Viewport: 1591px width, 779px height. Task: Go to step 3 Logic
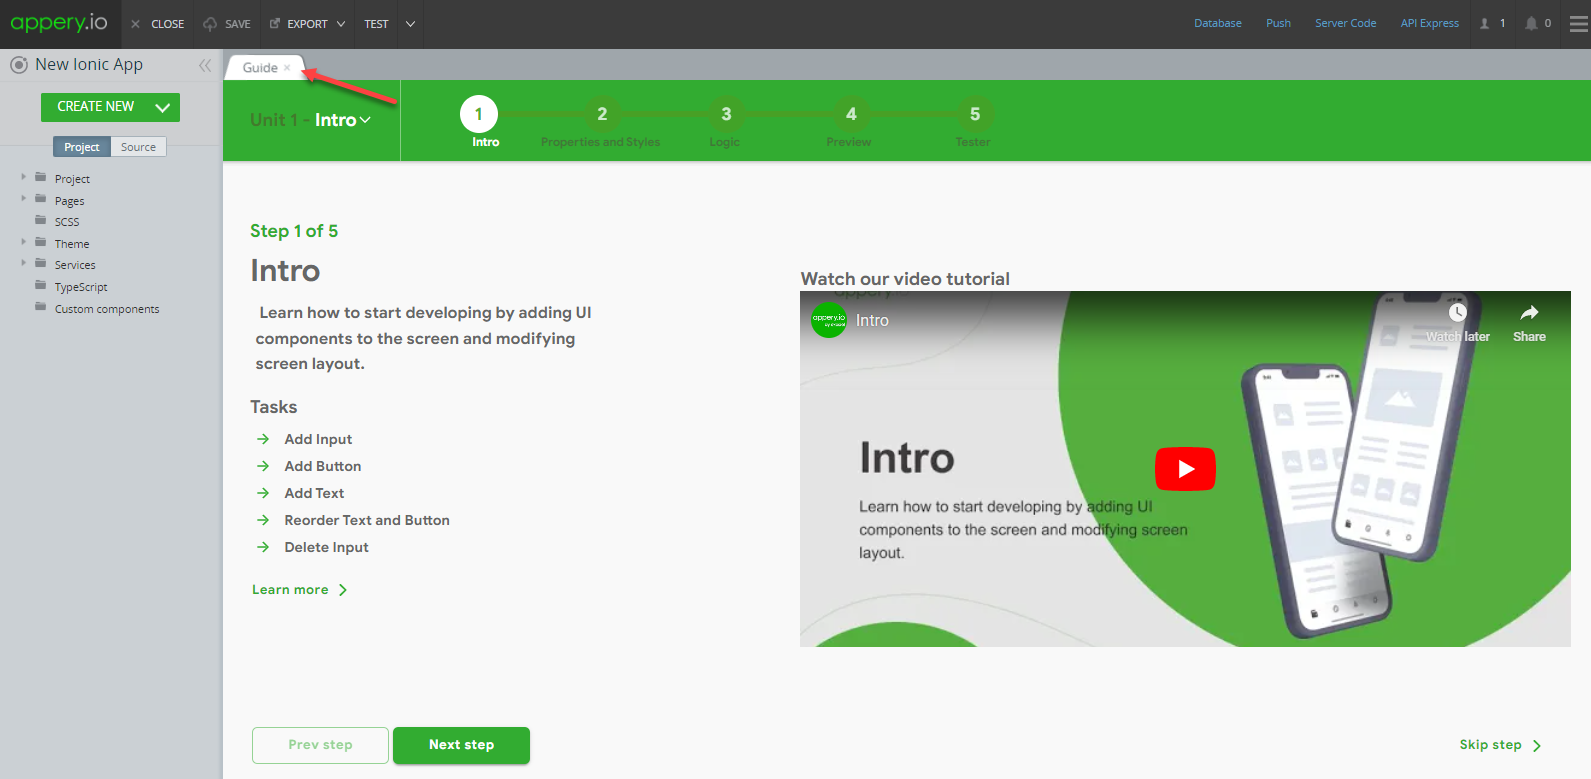[726, 114]
